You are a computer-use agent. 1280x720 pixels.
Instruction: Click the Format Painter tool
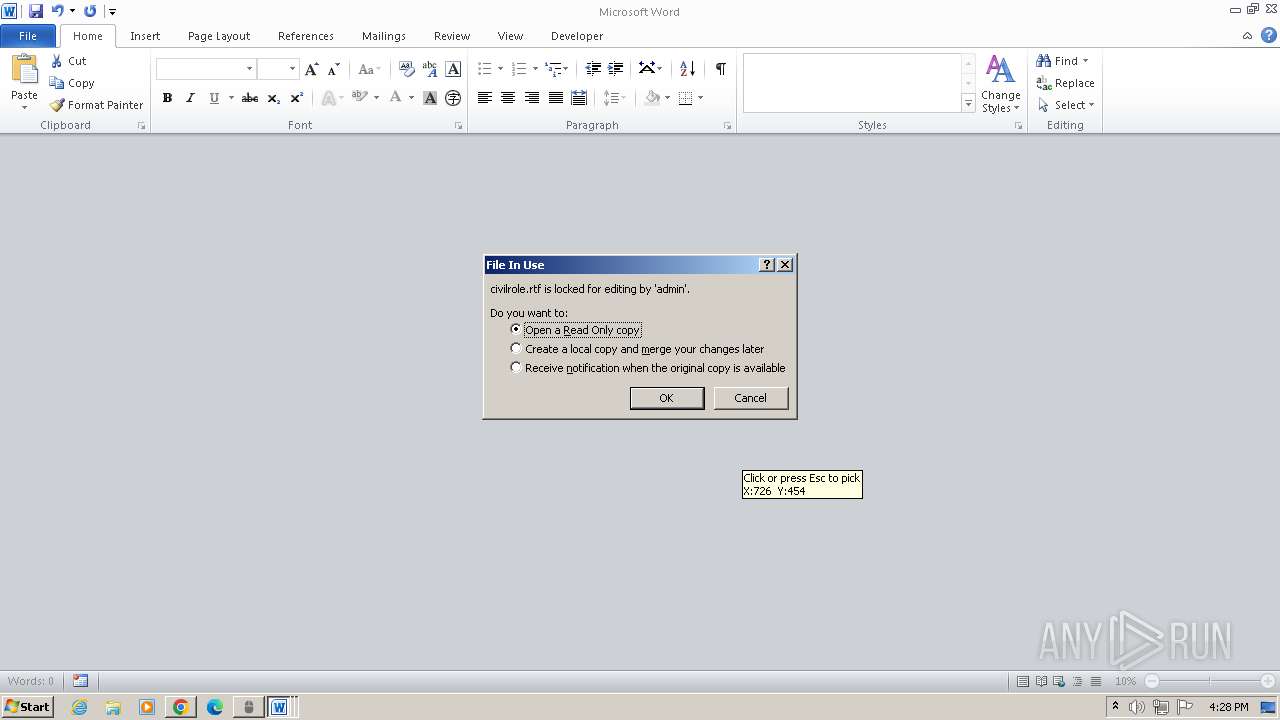(97, 105)
